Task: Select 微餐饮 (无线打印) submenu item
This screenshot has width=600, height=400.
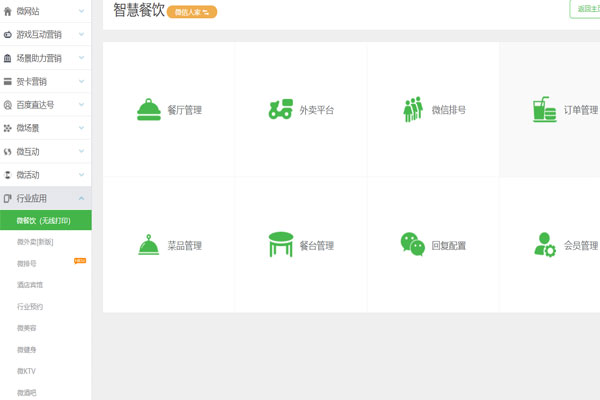Action: coord(46,220)
